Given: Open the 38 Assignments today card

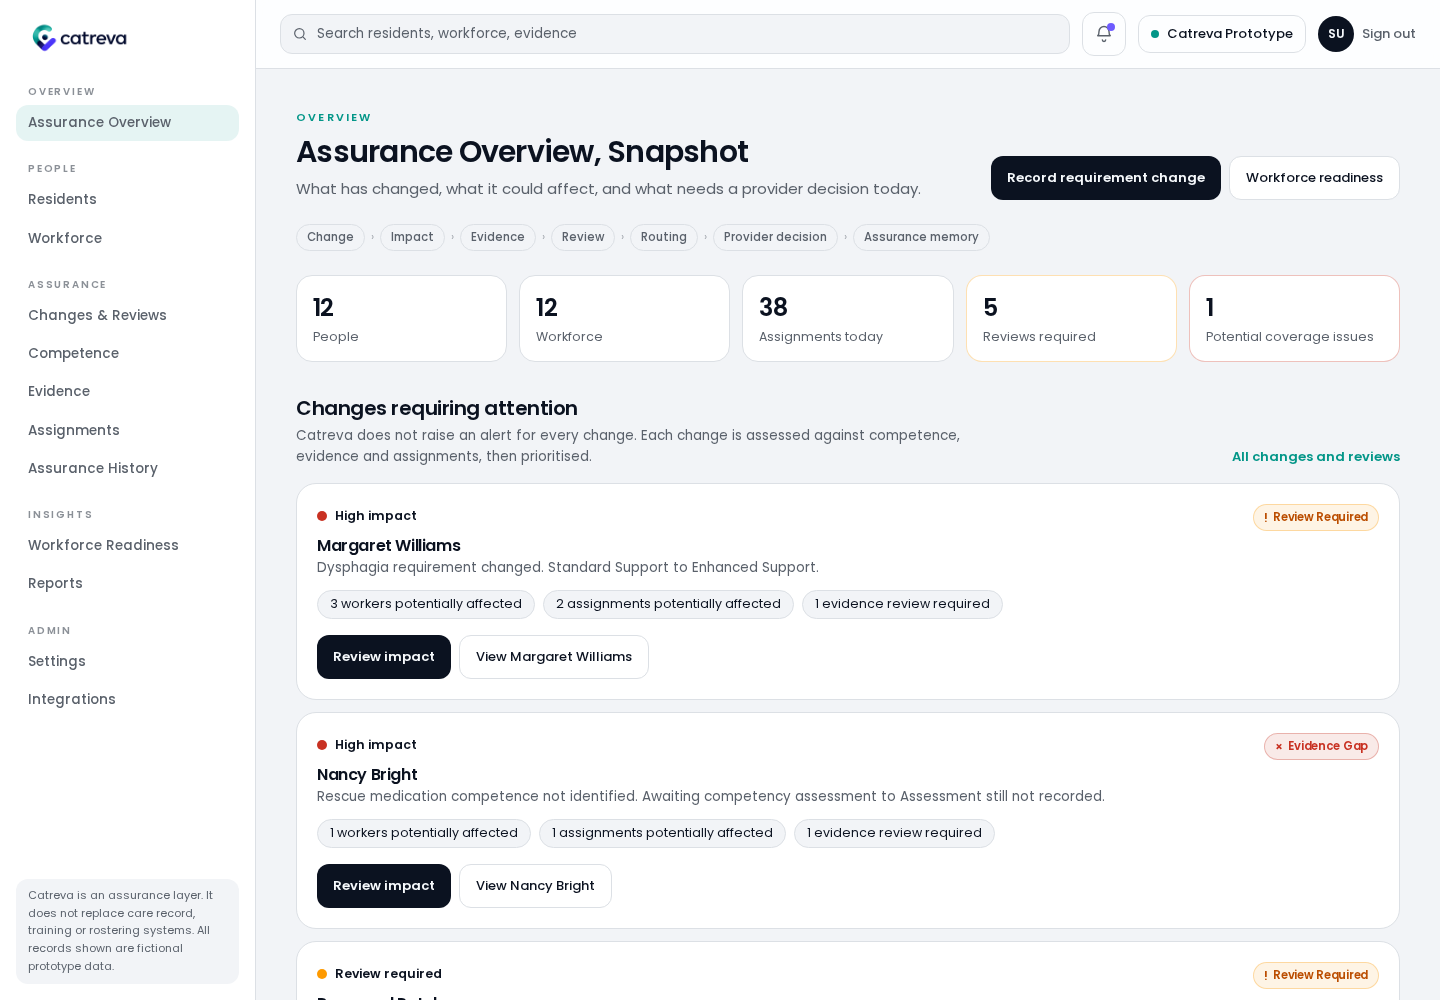Looking at the screenshot, I should click(x=848, y=319).
